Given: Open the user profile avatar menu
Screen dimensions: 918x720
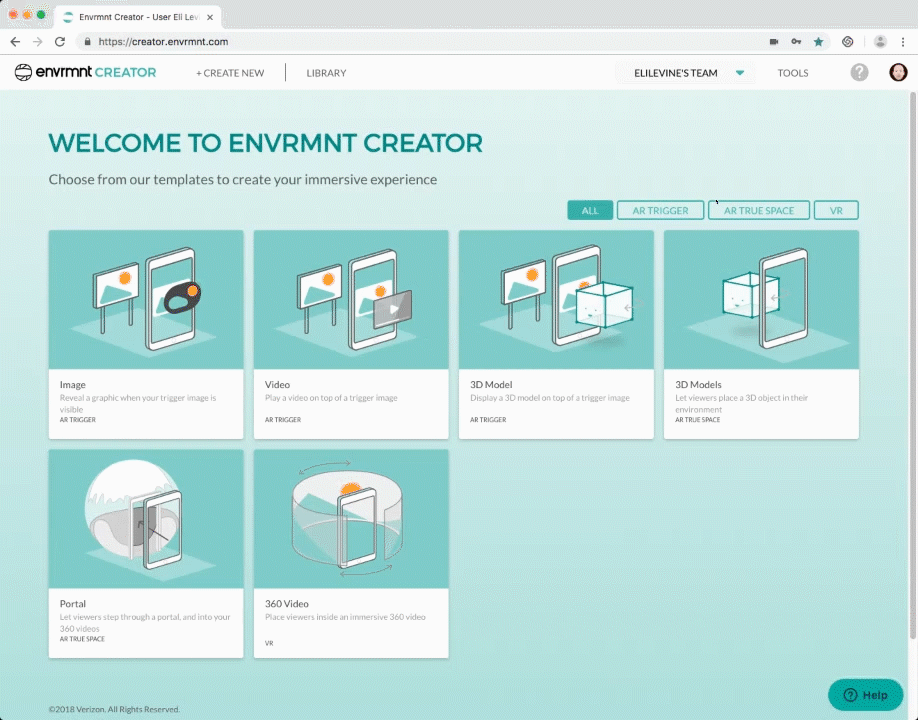Looking at the screenshot, I should point(898,73).
